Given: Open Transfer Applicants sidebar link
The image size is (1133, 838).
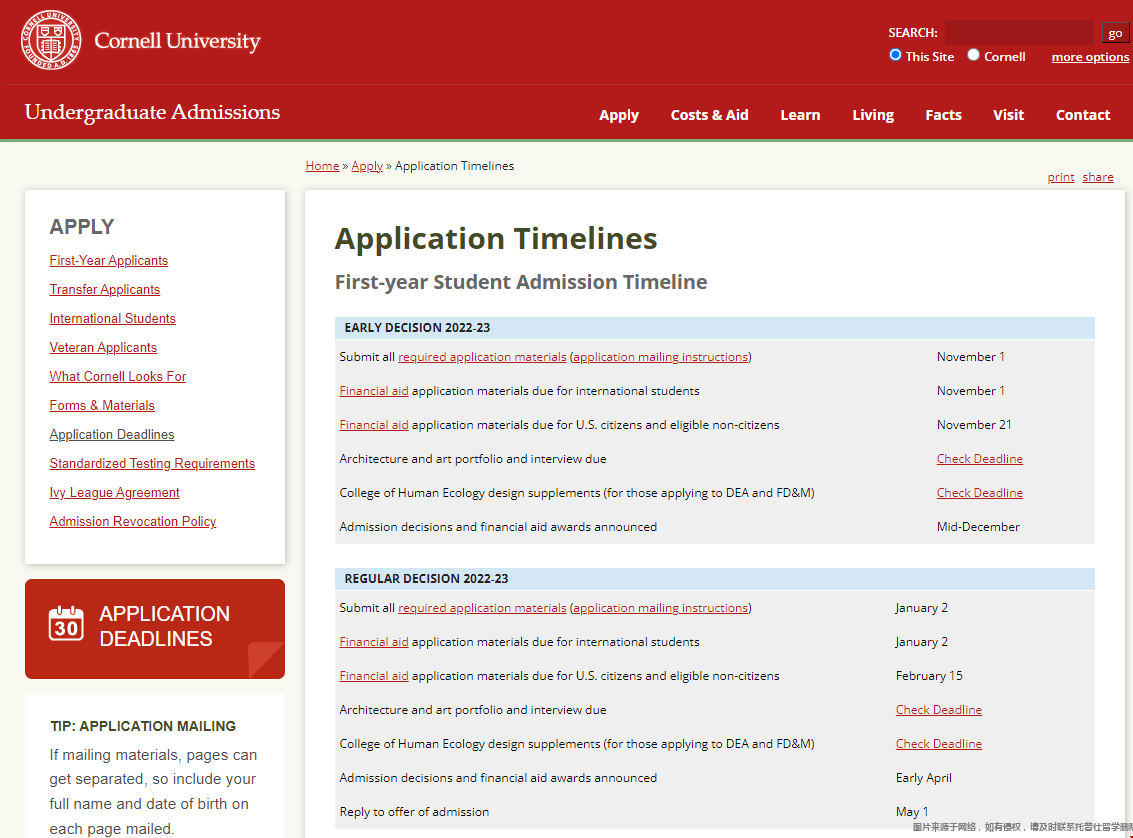Looking at the screenshot, I should [x=105, y=290].
